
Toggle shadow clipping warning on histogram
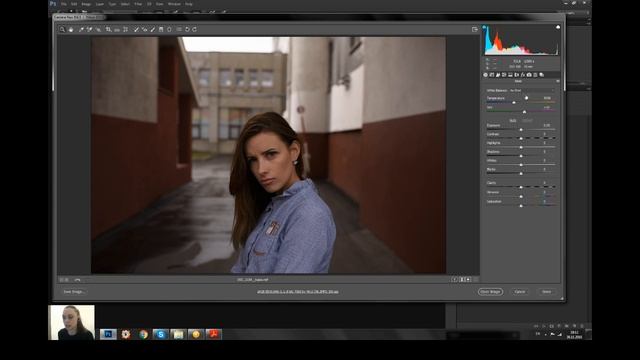pyautogui.click(x=484, y=27)
